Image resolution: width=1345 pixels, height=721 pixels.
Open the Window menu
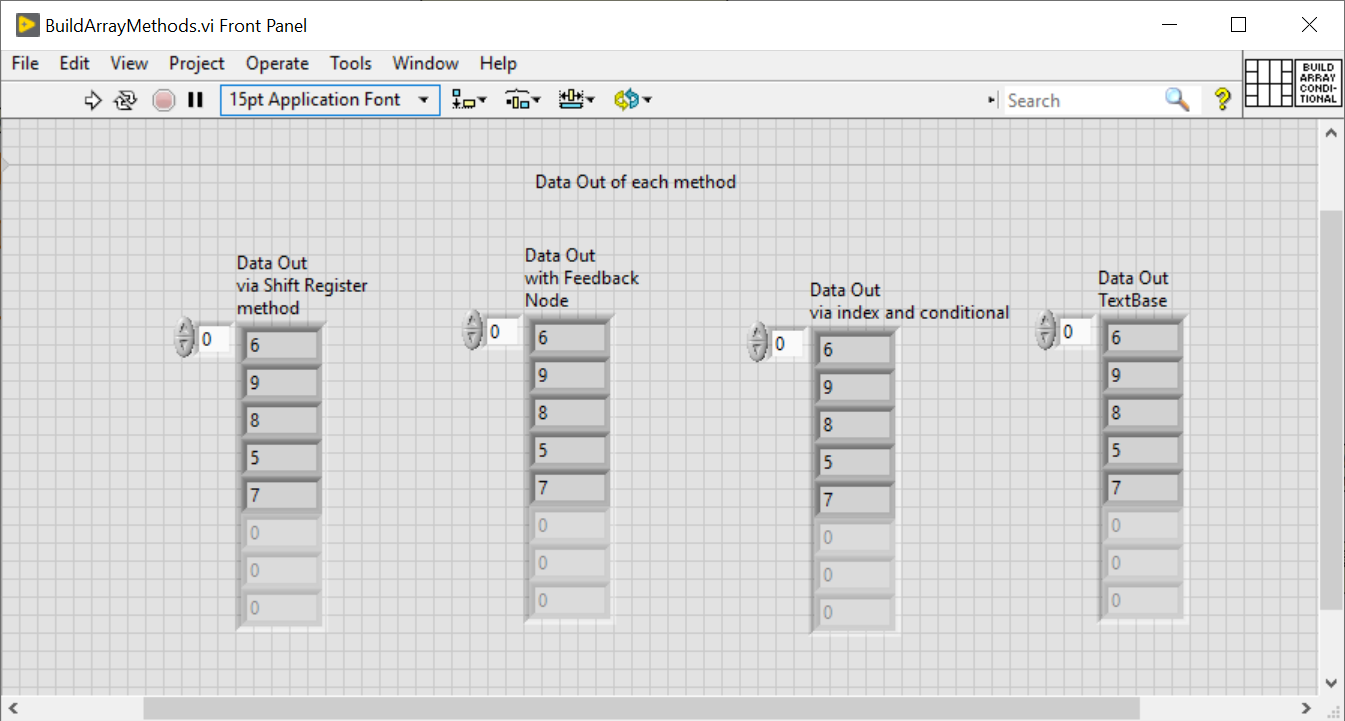(x=425, y=63)
